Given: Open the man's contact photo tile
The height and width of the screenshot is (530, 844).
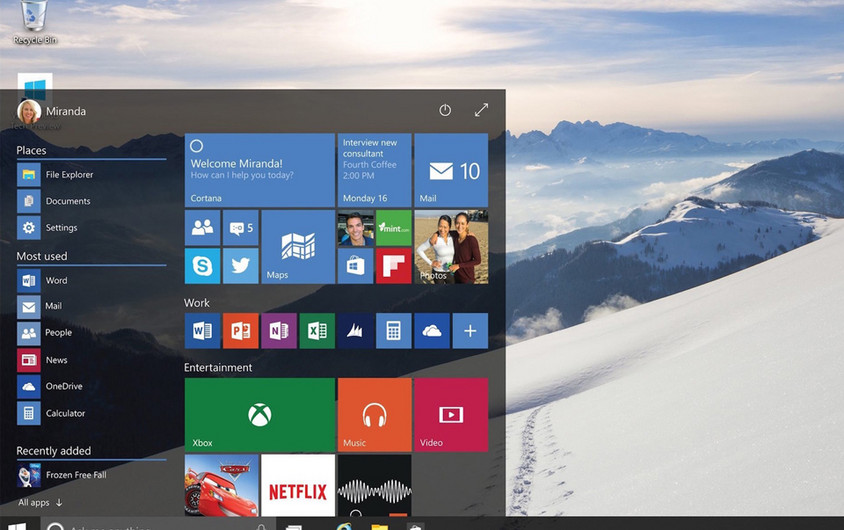Looking at the screenshot, I should tap(356, 228).
